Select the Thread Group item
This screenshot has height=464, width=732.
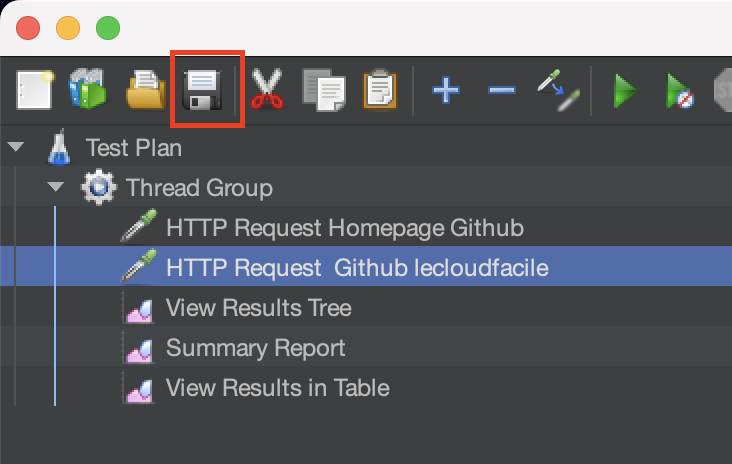[x=199, y=187]
